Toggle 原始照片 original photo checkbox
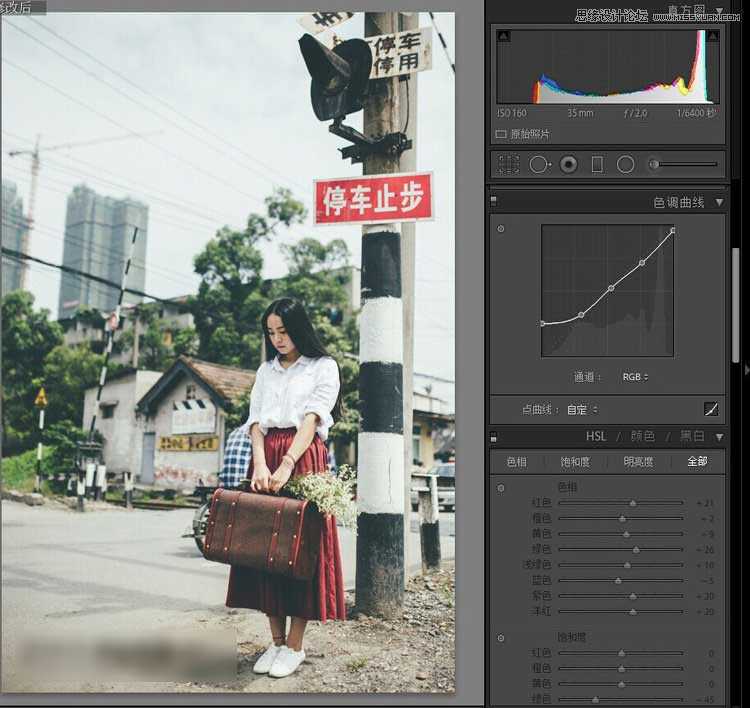Screen dimensions: 750x708 coord(501,134)
